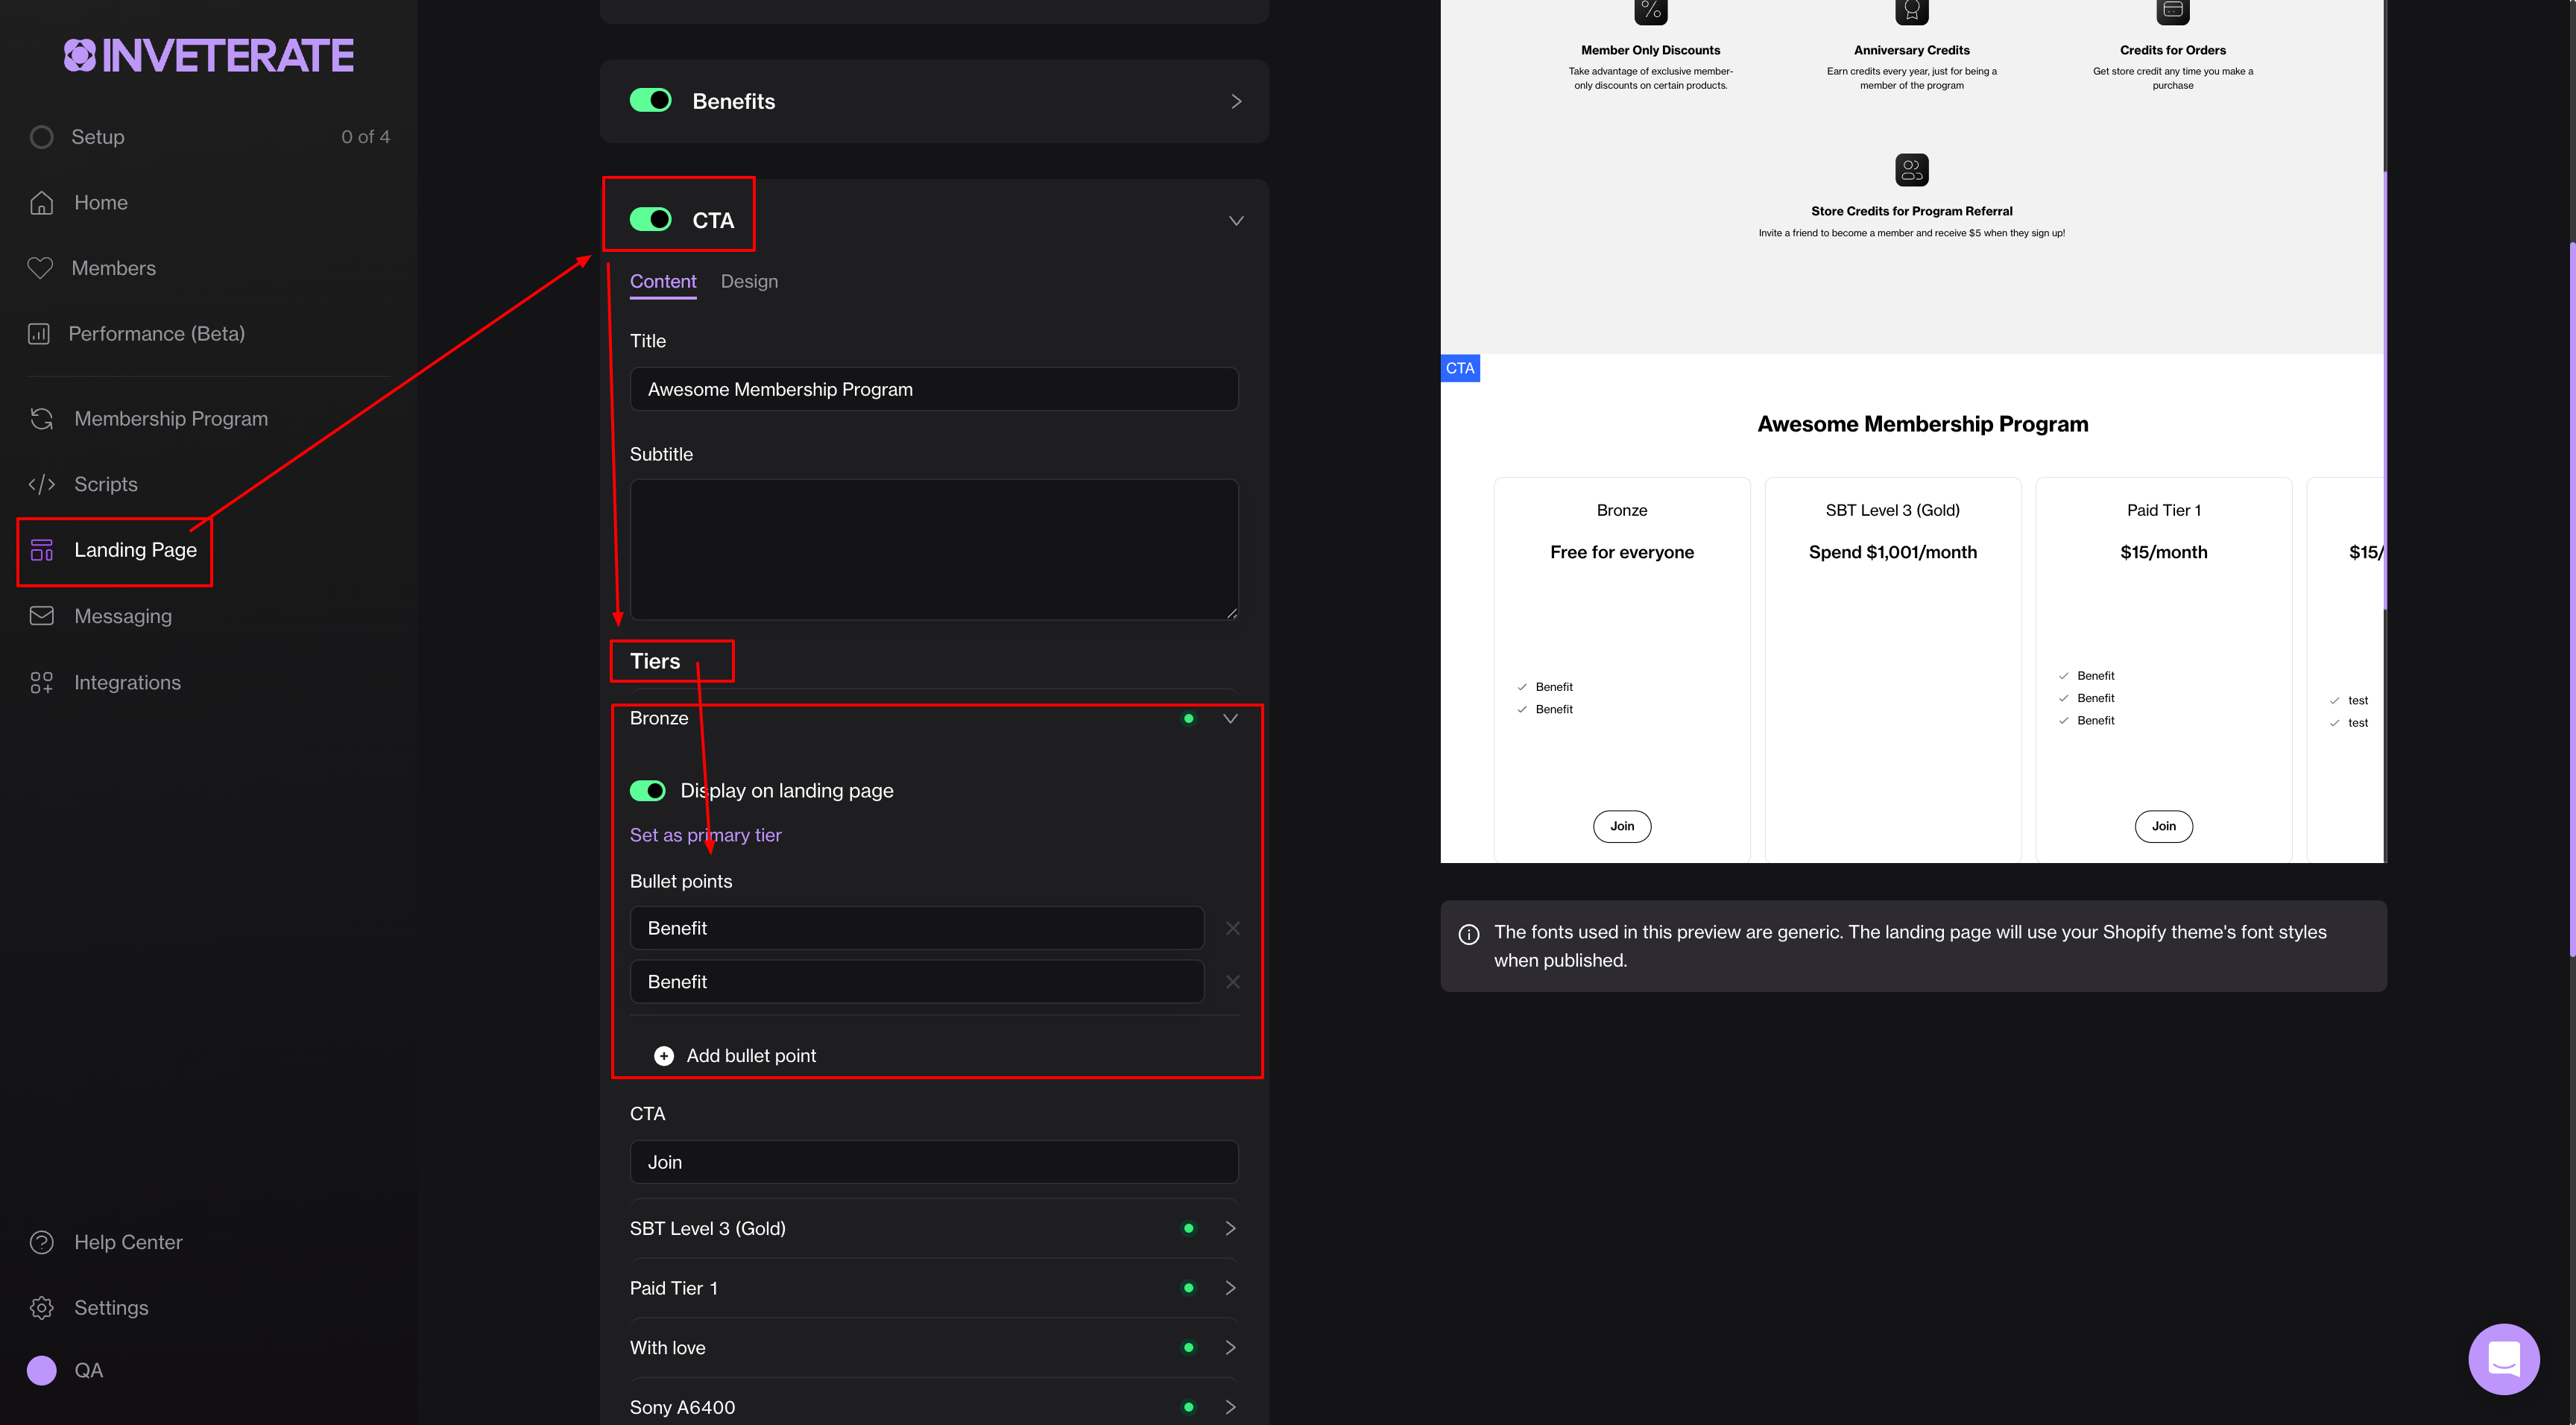
Task: Click the plus icon for Add bullet point
Action: point(663,1056)
